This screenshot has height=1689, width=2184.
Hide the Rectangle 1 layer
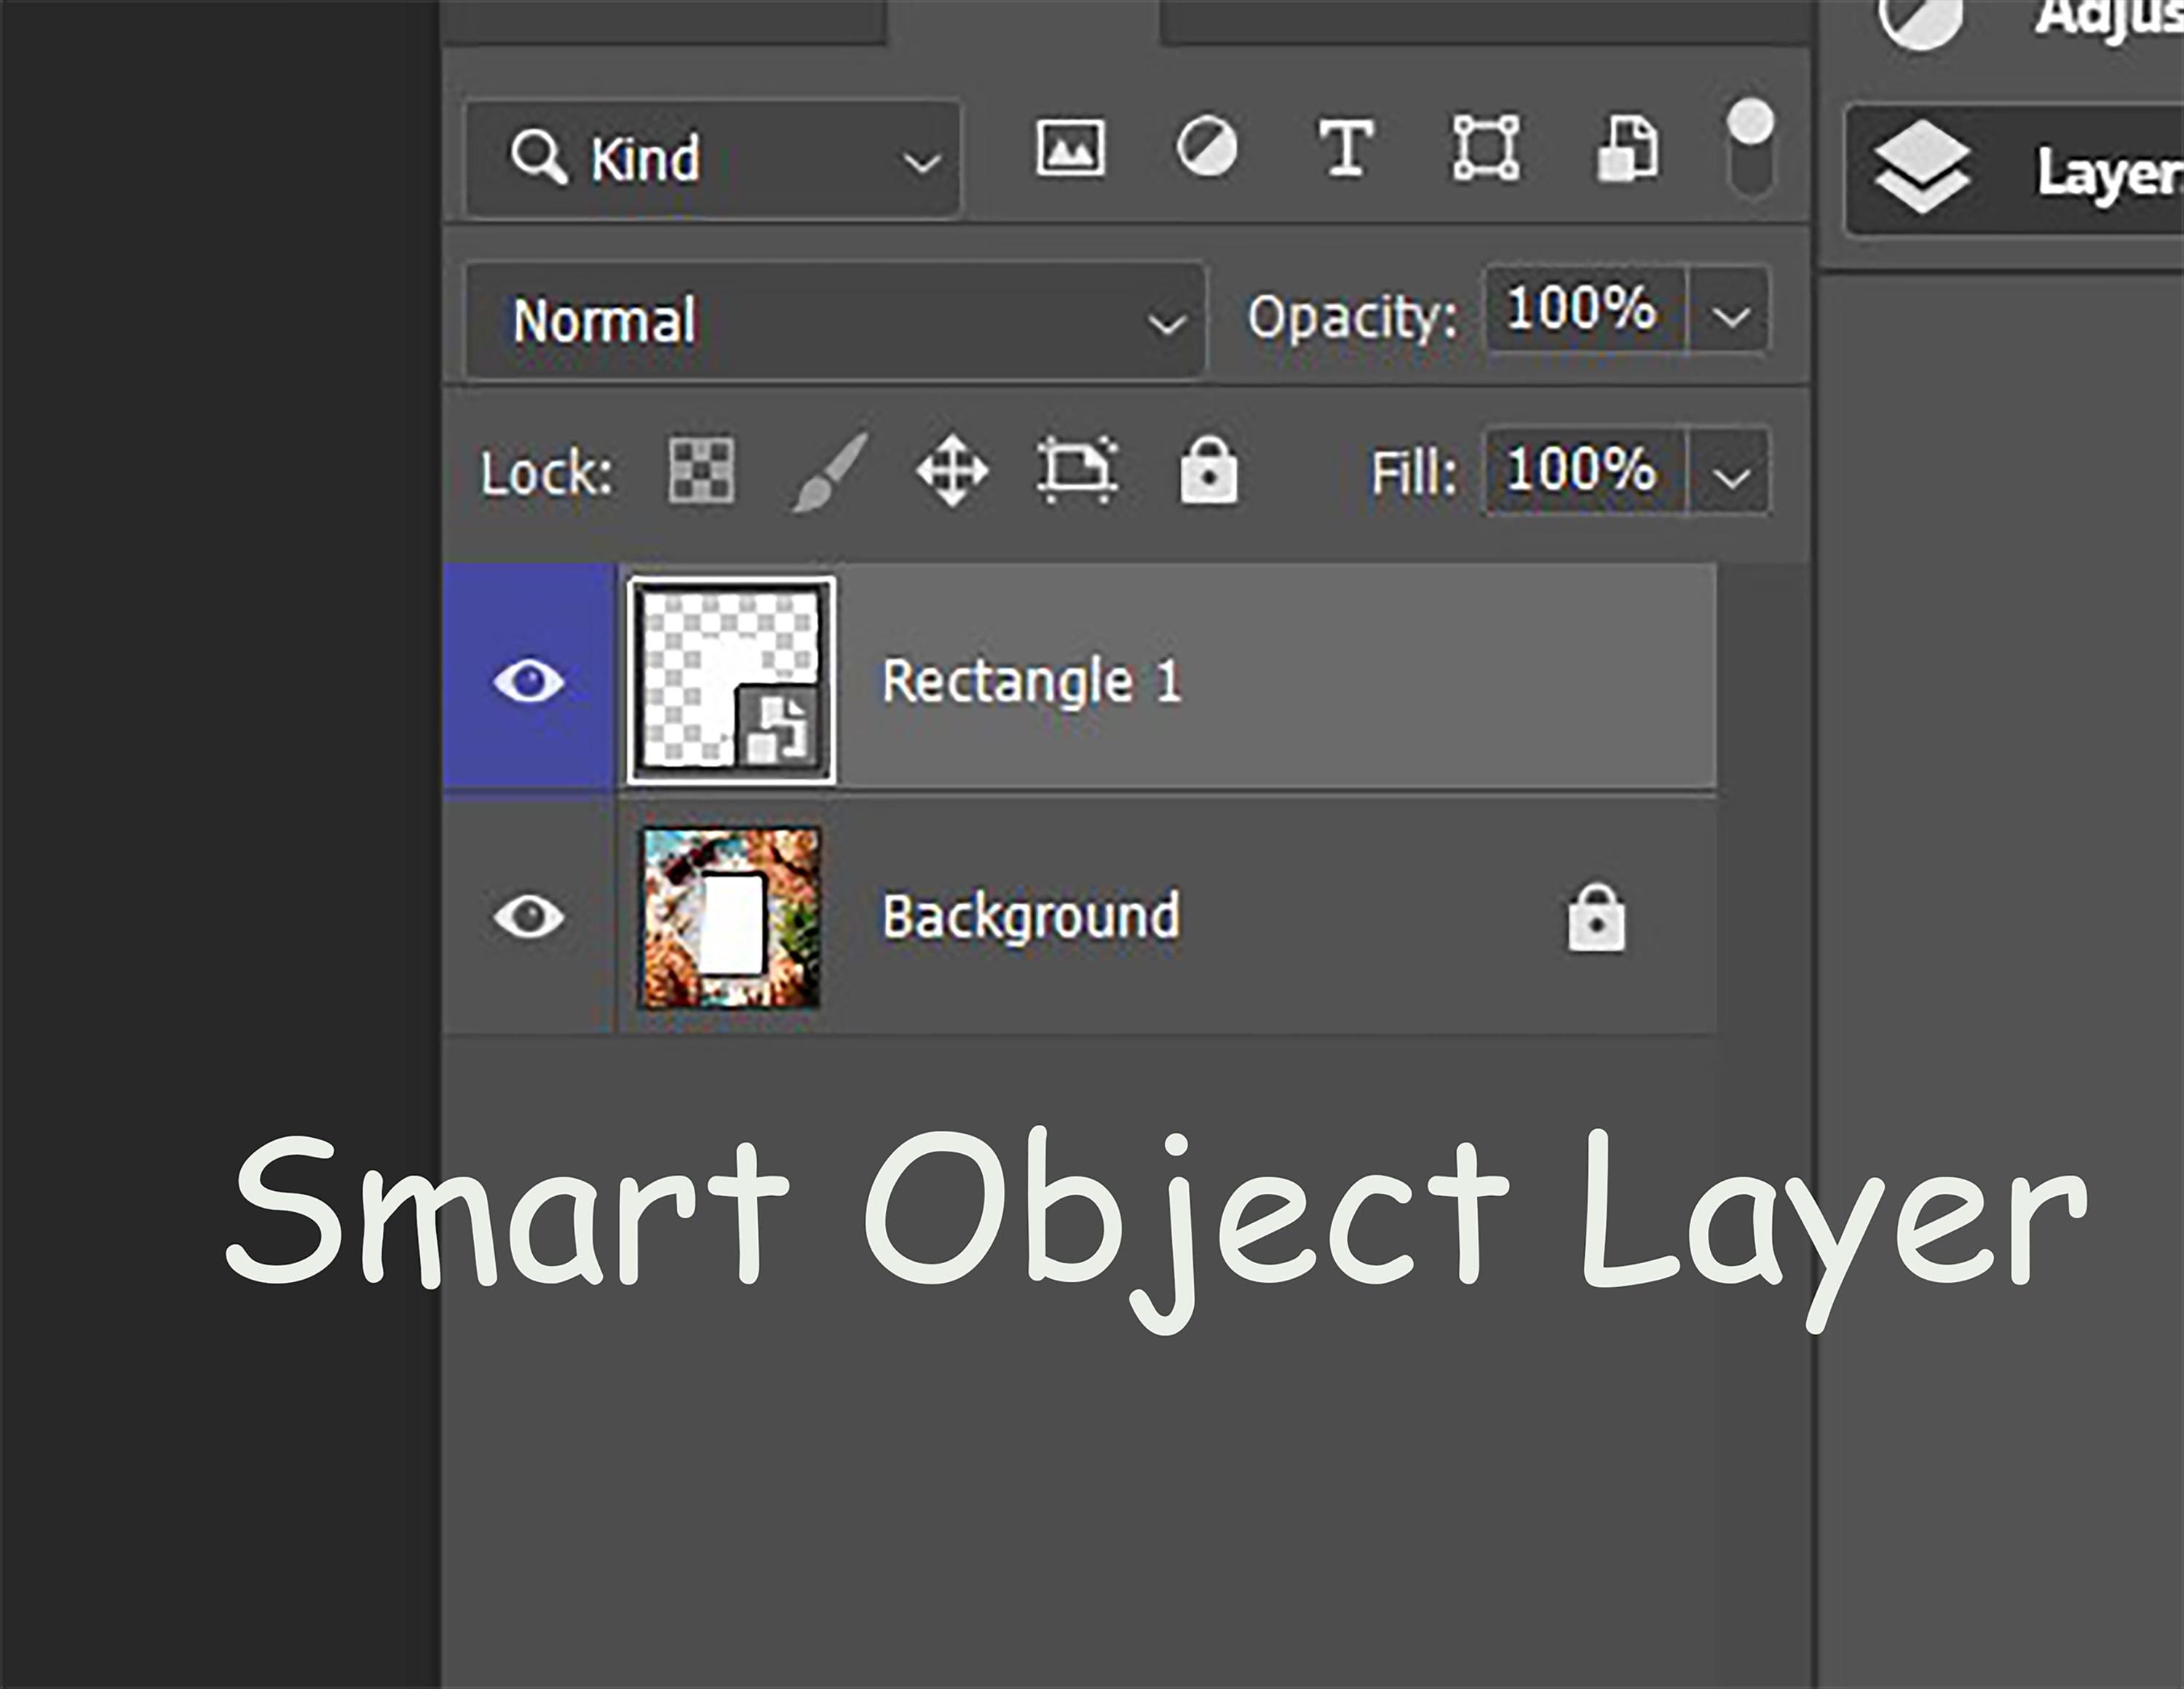pos(529,681)
